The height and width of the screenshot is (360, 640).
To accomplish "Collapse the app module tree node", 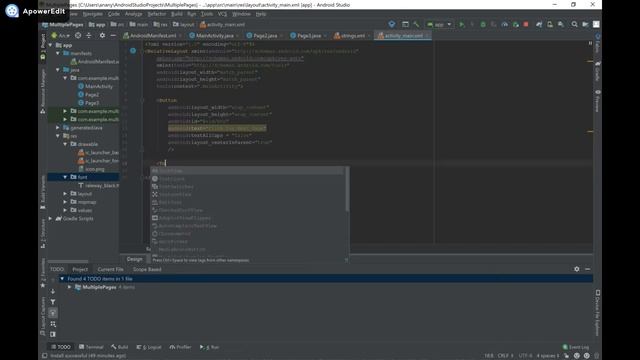I will (51, 45).
